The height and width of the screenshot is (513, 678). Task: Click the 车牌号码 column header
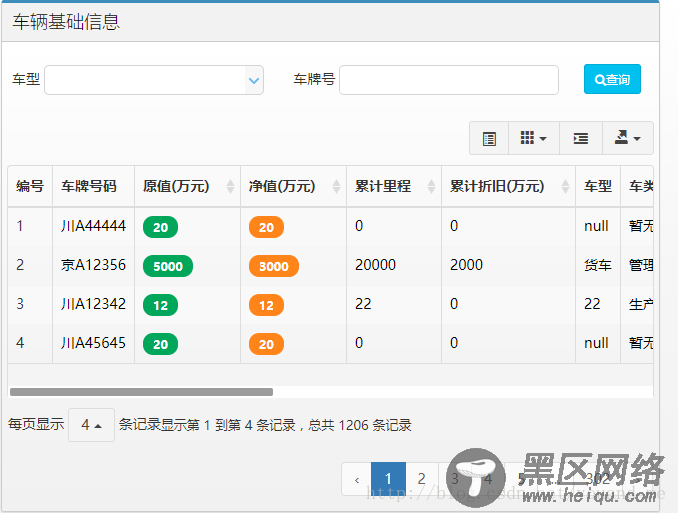(93, 186)
